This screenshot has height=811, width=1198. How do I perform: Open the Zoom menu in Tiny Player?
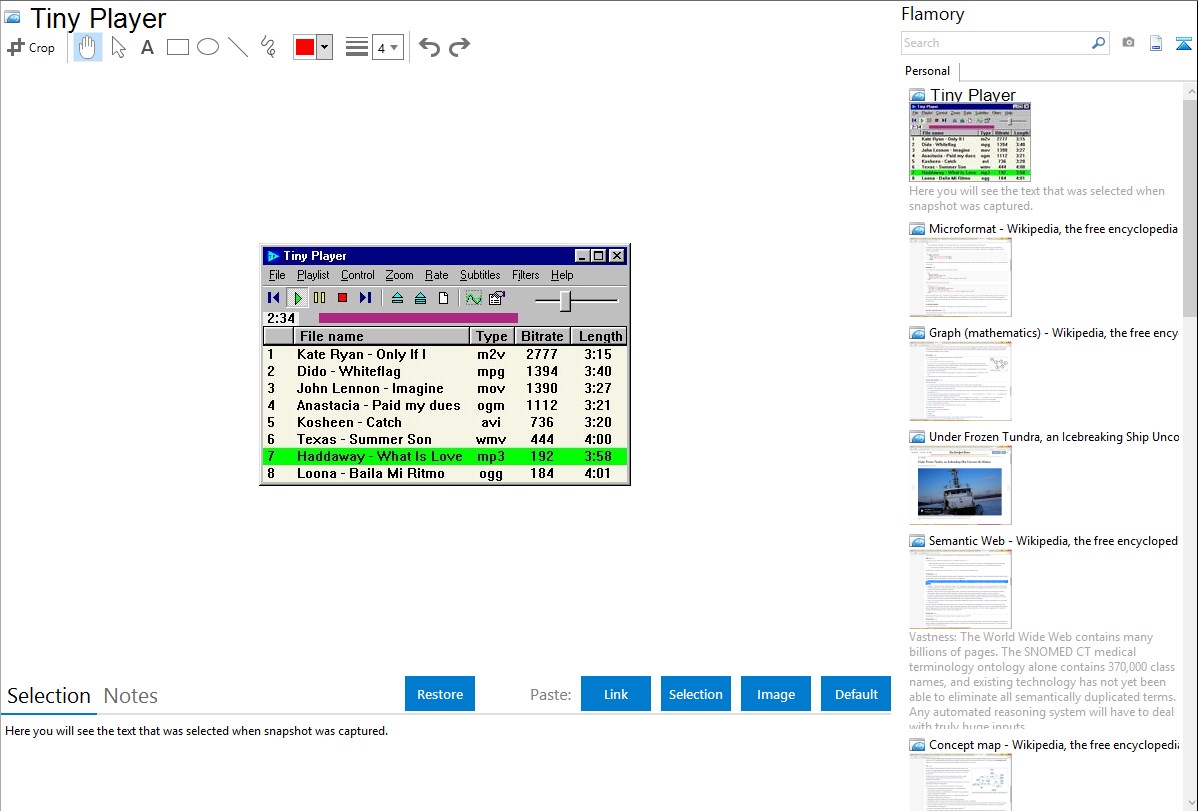coord(400,275)
